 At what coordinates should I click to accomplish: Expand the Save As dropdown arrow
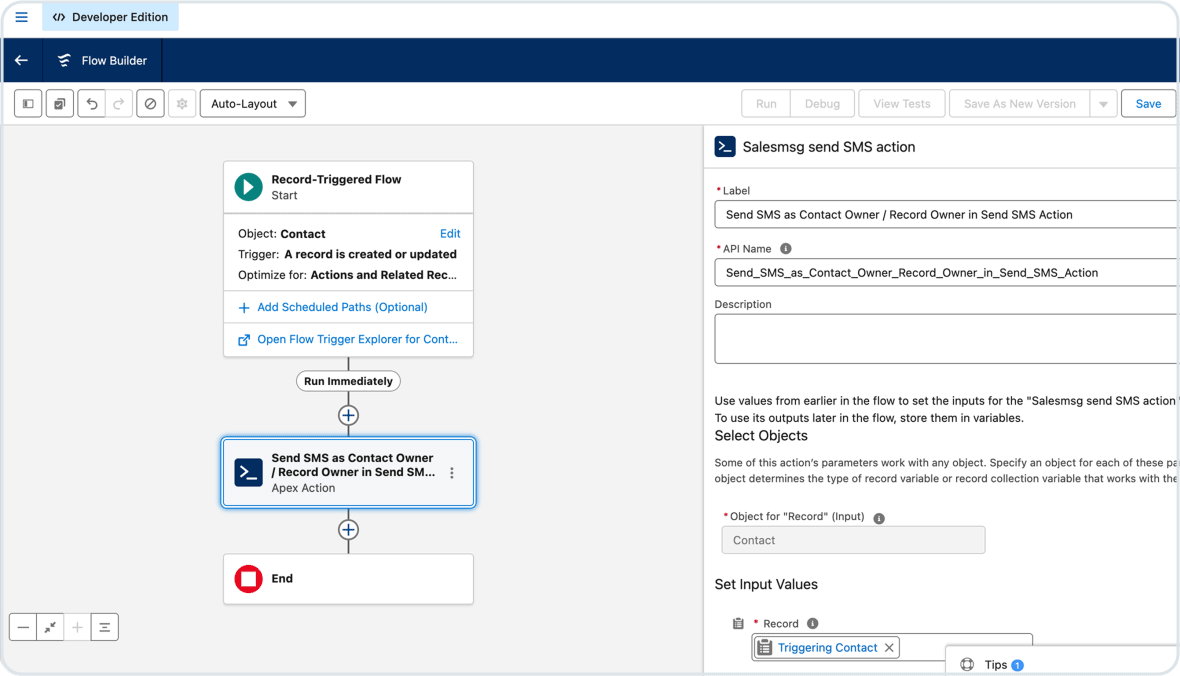(x=1103, y=104)
